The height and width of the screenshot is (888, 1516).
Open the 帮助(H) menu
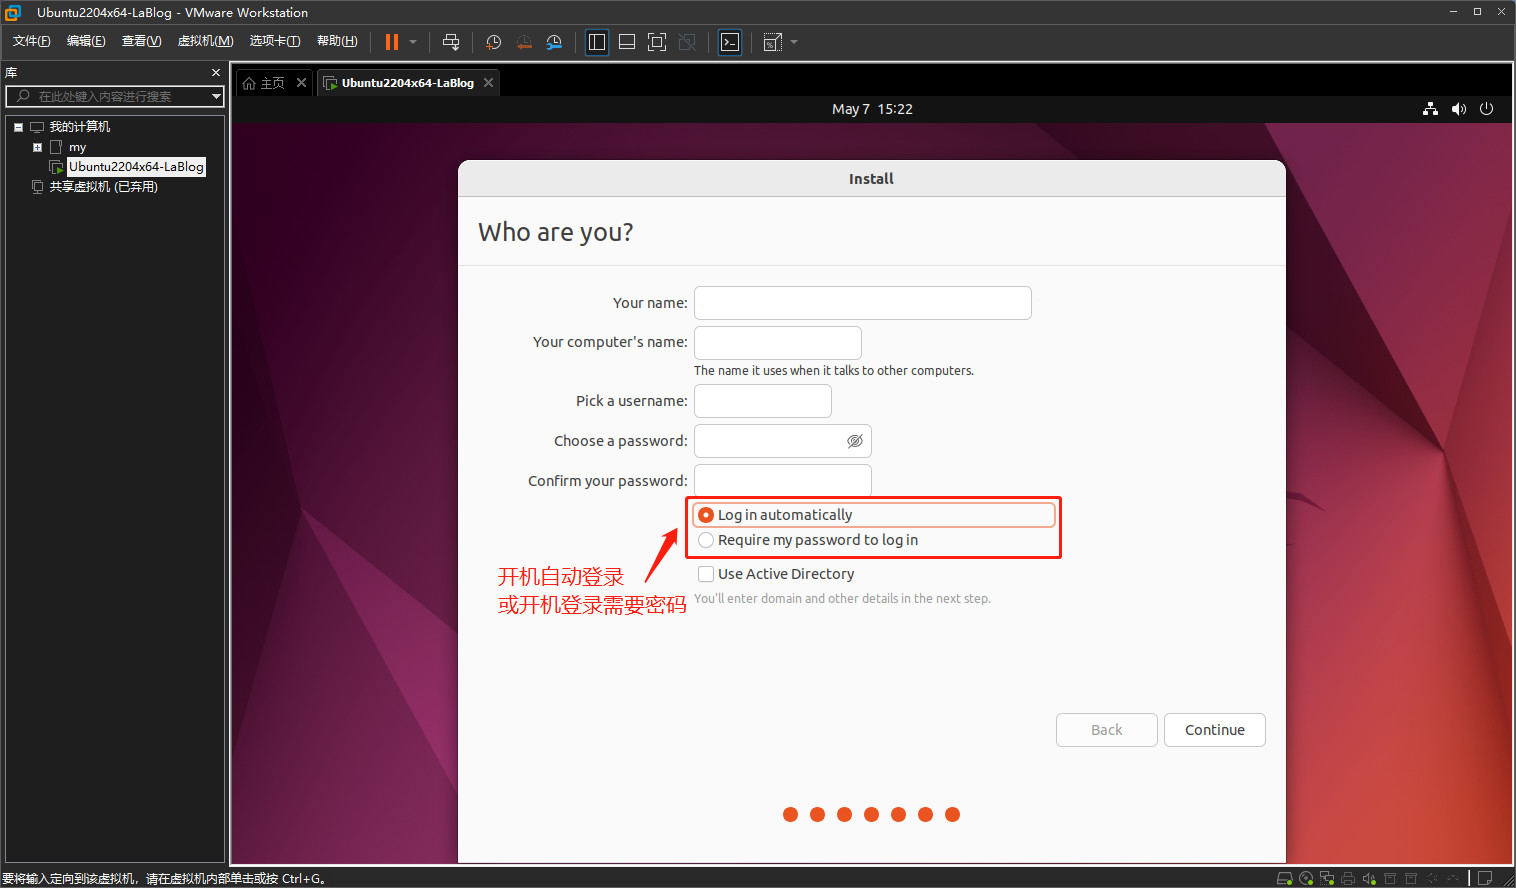click(336, 41)
